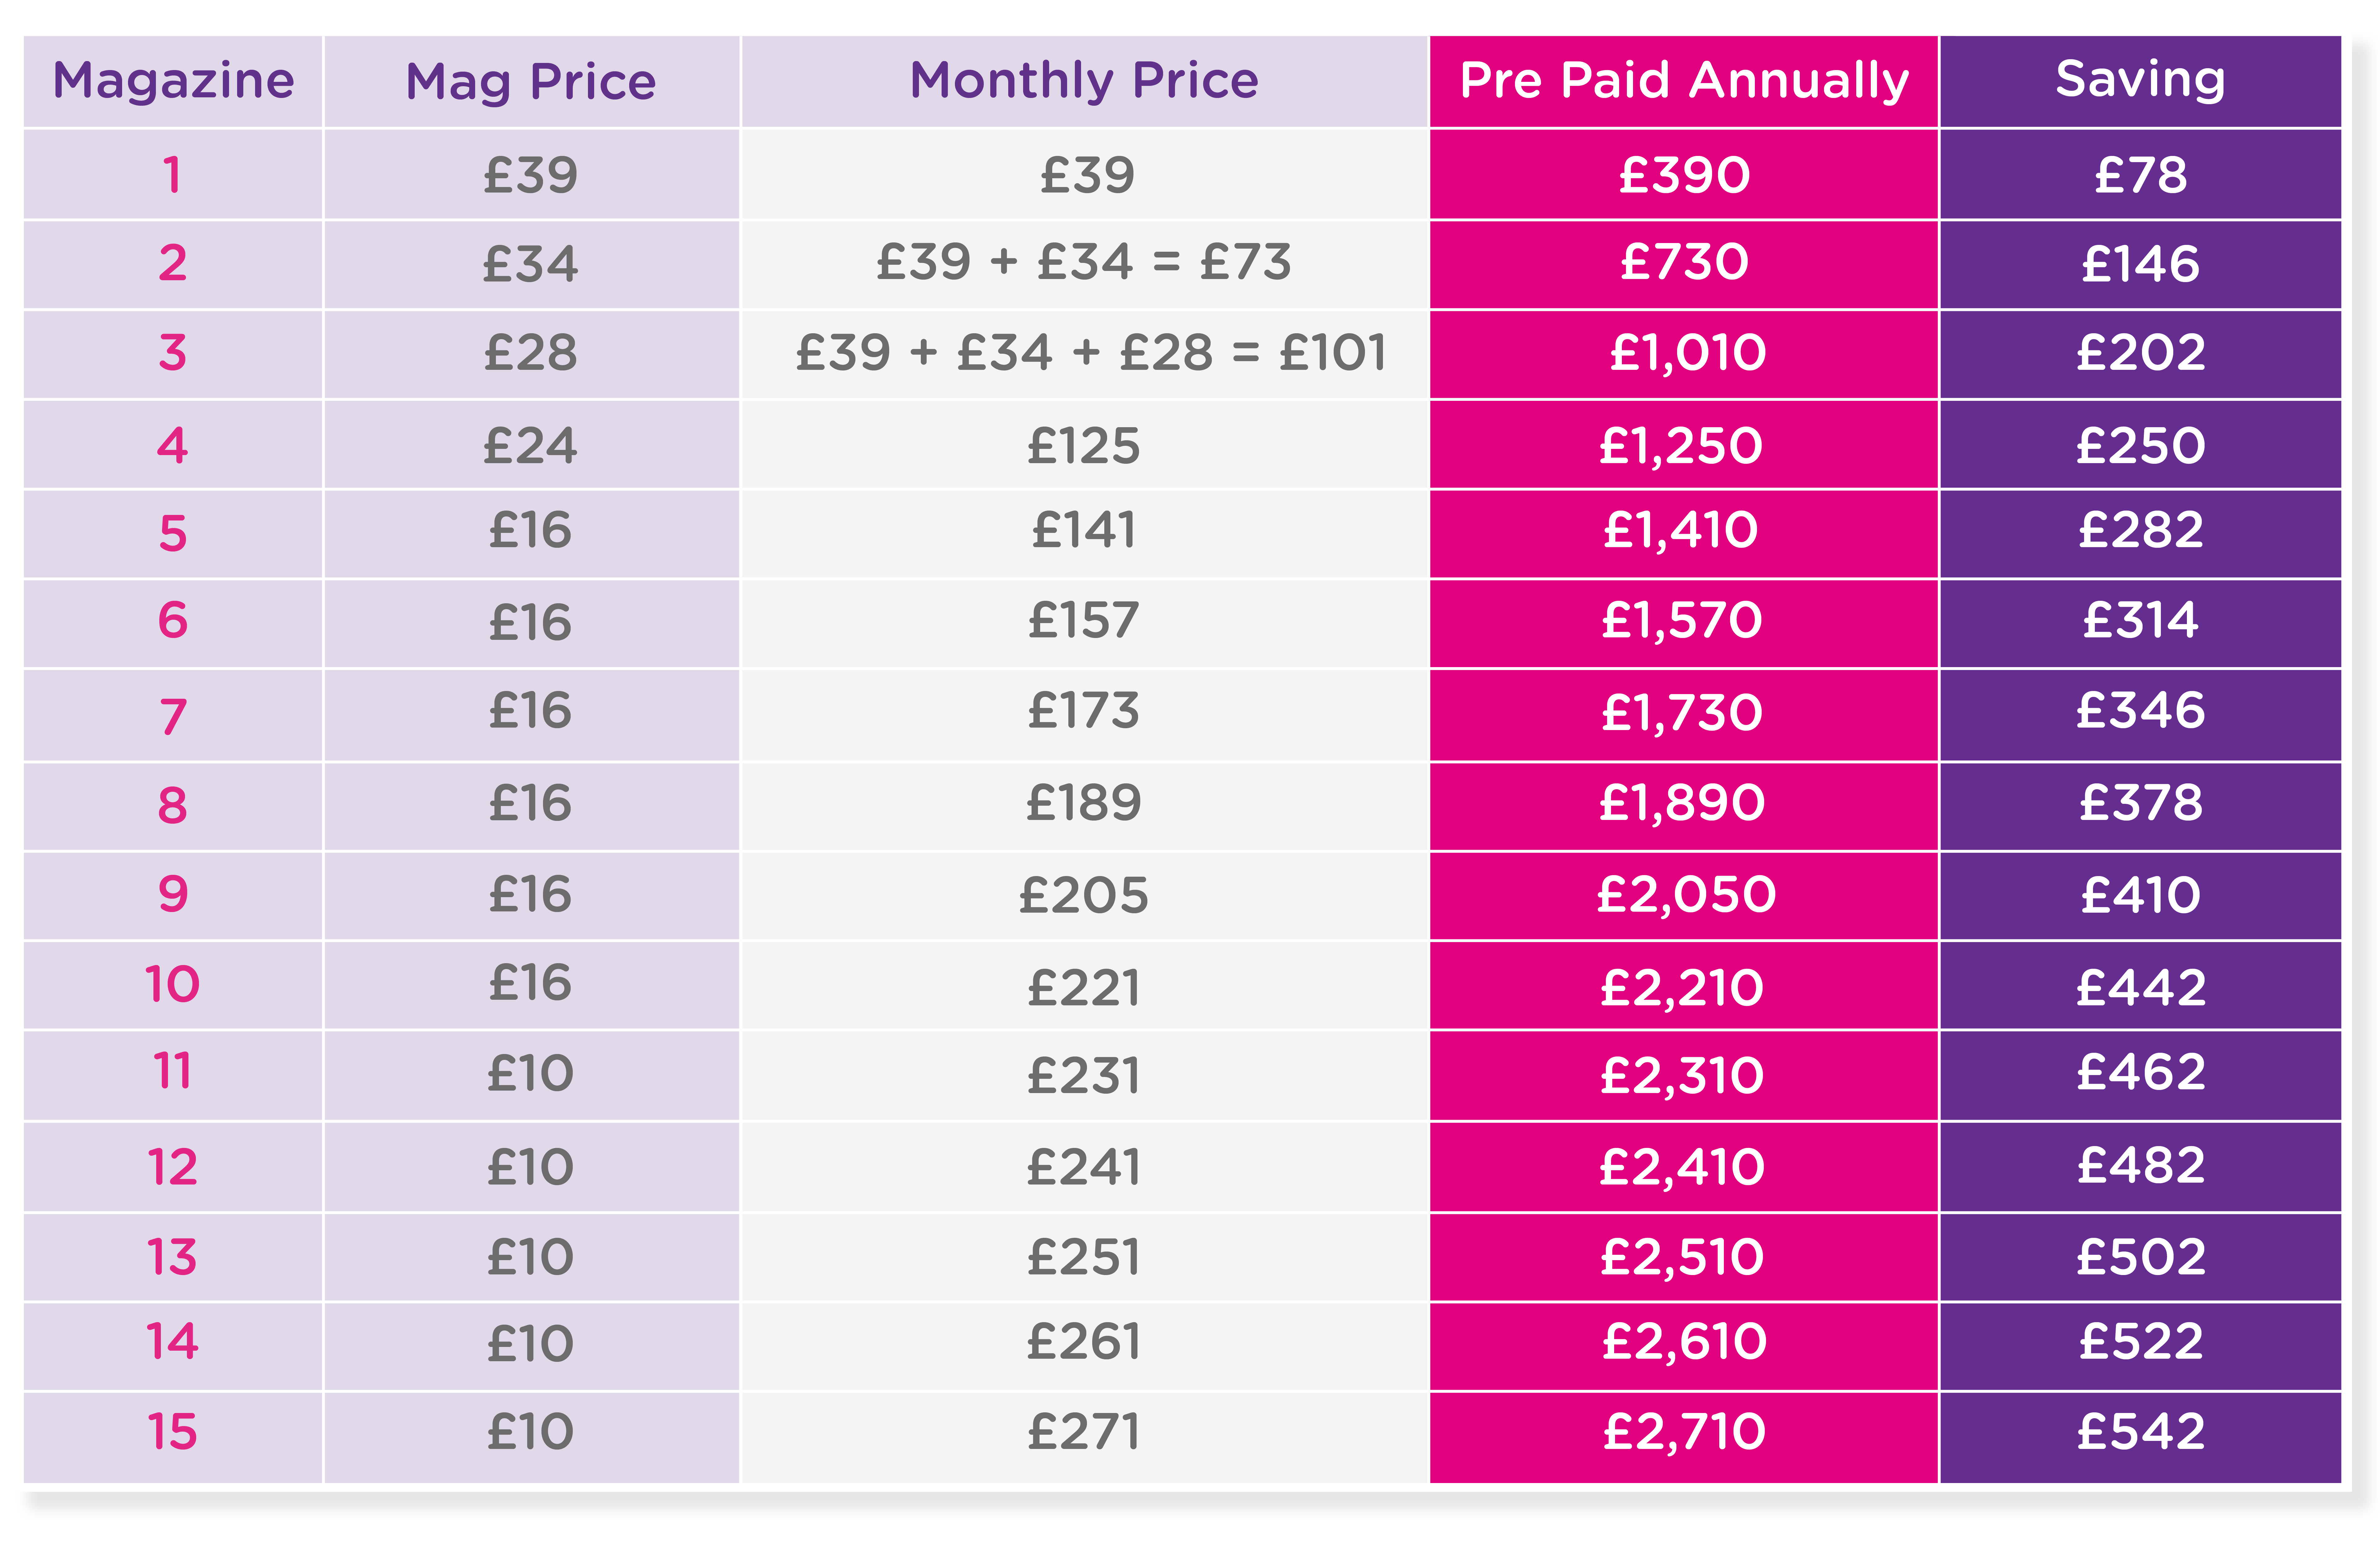Click magazine number 10 cell
This screenshot has height=1550, width=2380.
click(x=173, y=985)
